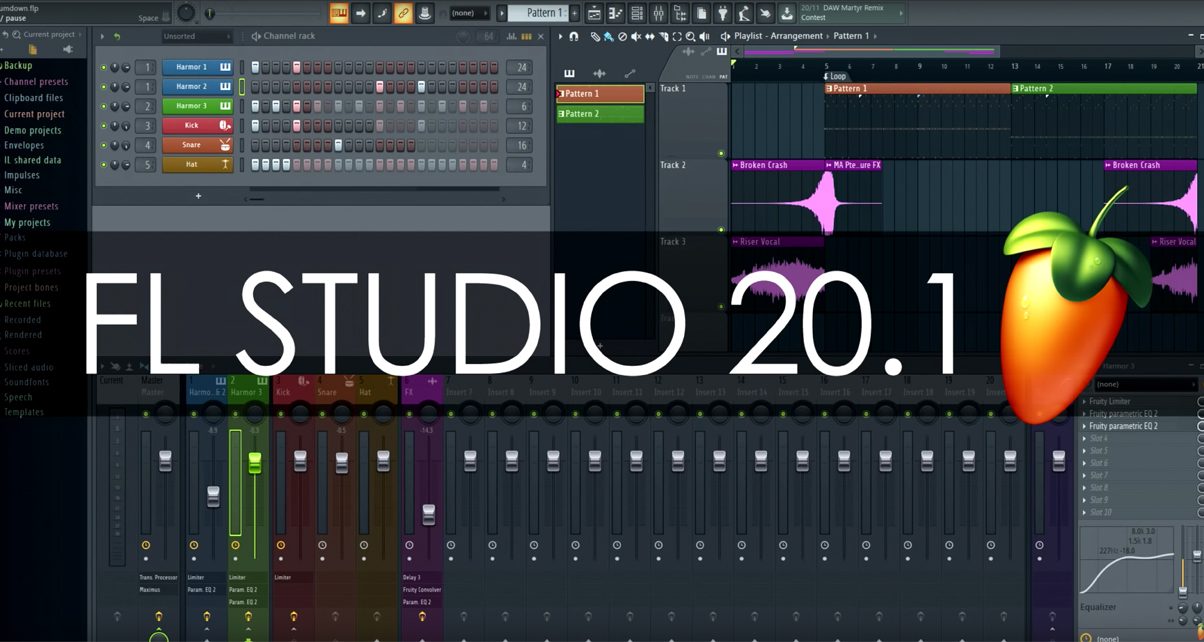Show pattern clips tab icon in picker panel

point(569,73)
